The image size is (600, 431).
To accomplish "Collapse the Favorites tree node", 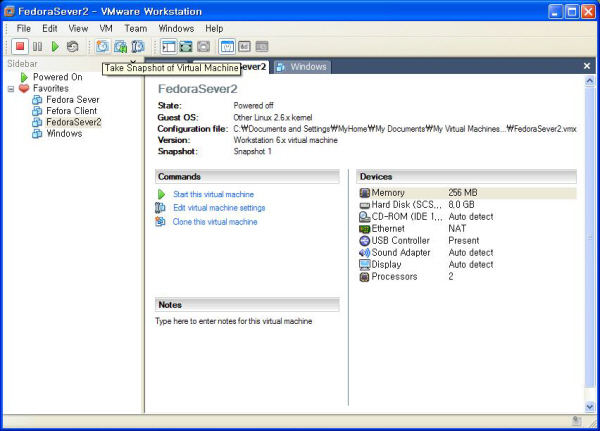I will pos(11,89).
